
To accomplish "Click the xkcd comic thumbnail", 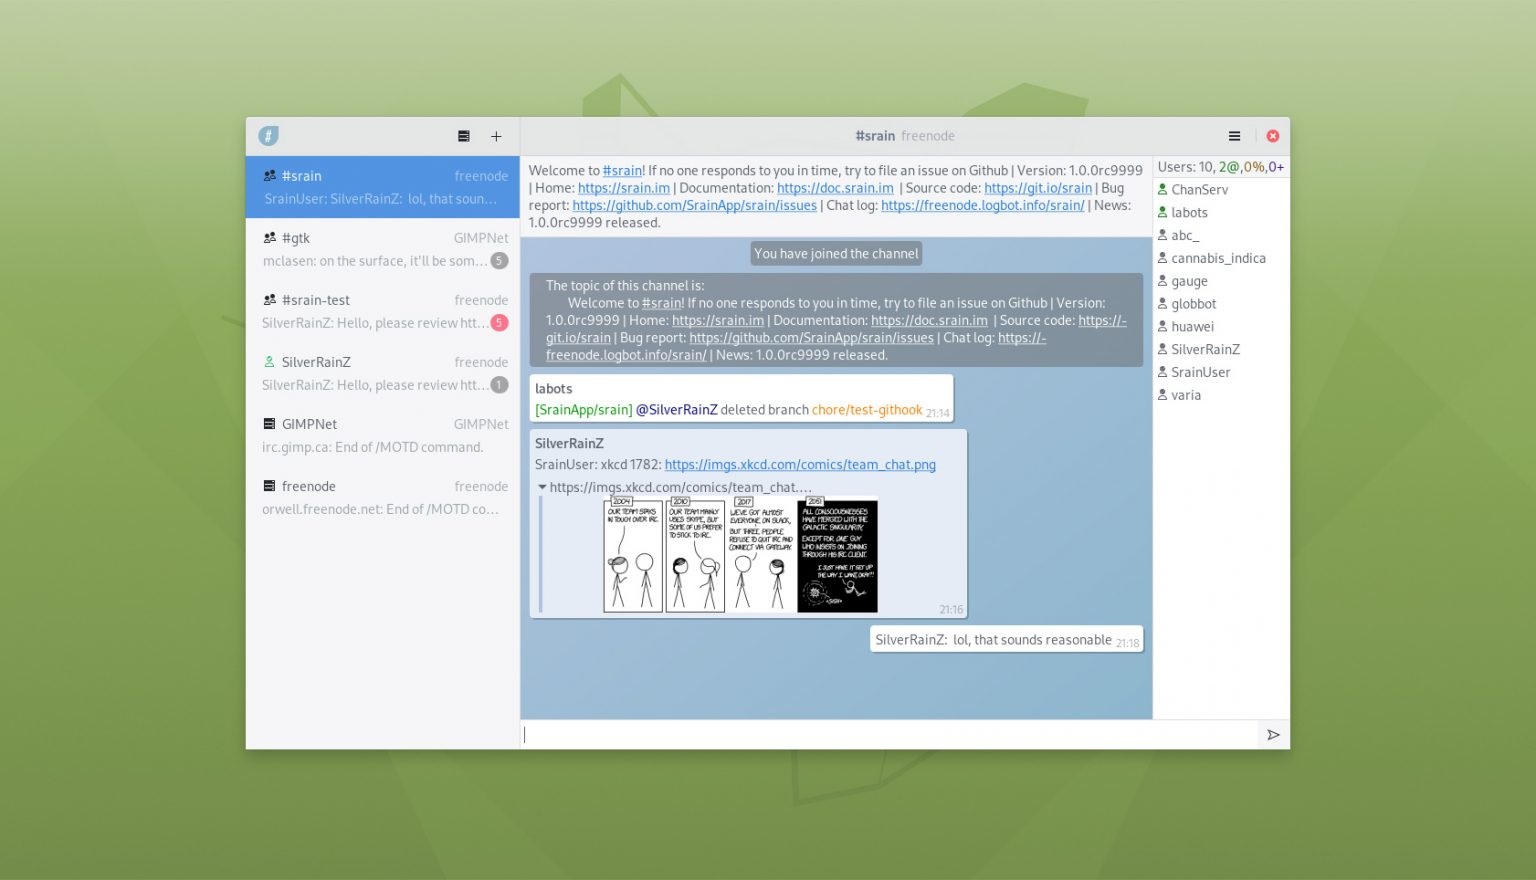I will pyautogui.click(x=738, y=554).
